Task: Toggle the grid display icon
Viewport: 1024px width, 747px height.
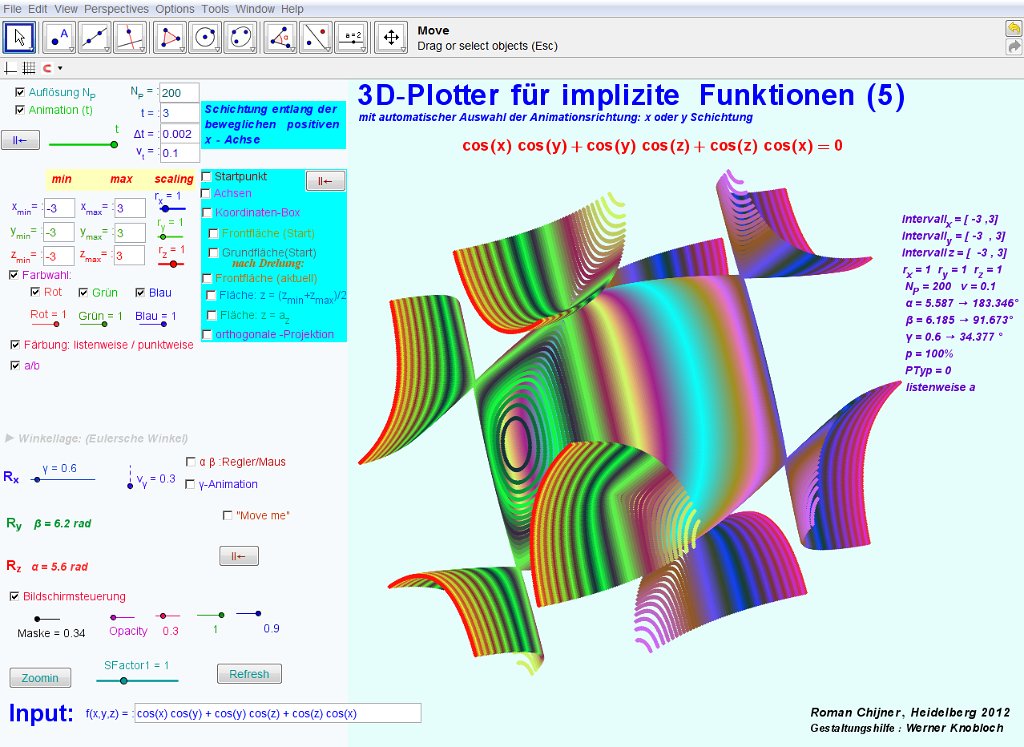Action: pos(28,68)
